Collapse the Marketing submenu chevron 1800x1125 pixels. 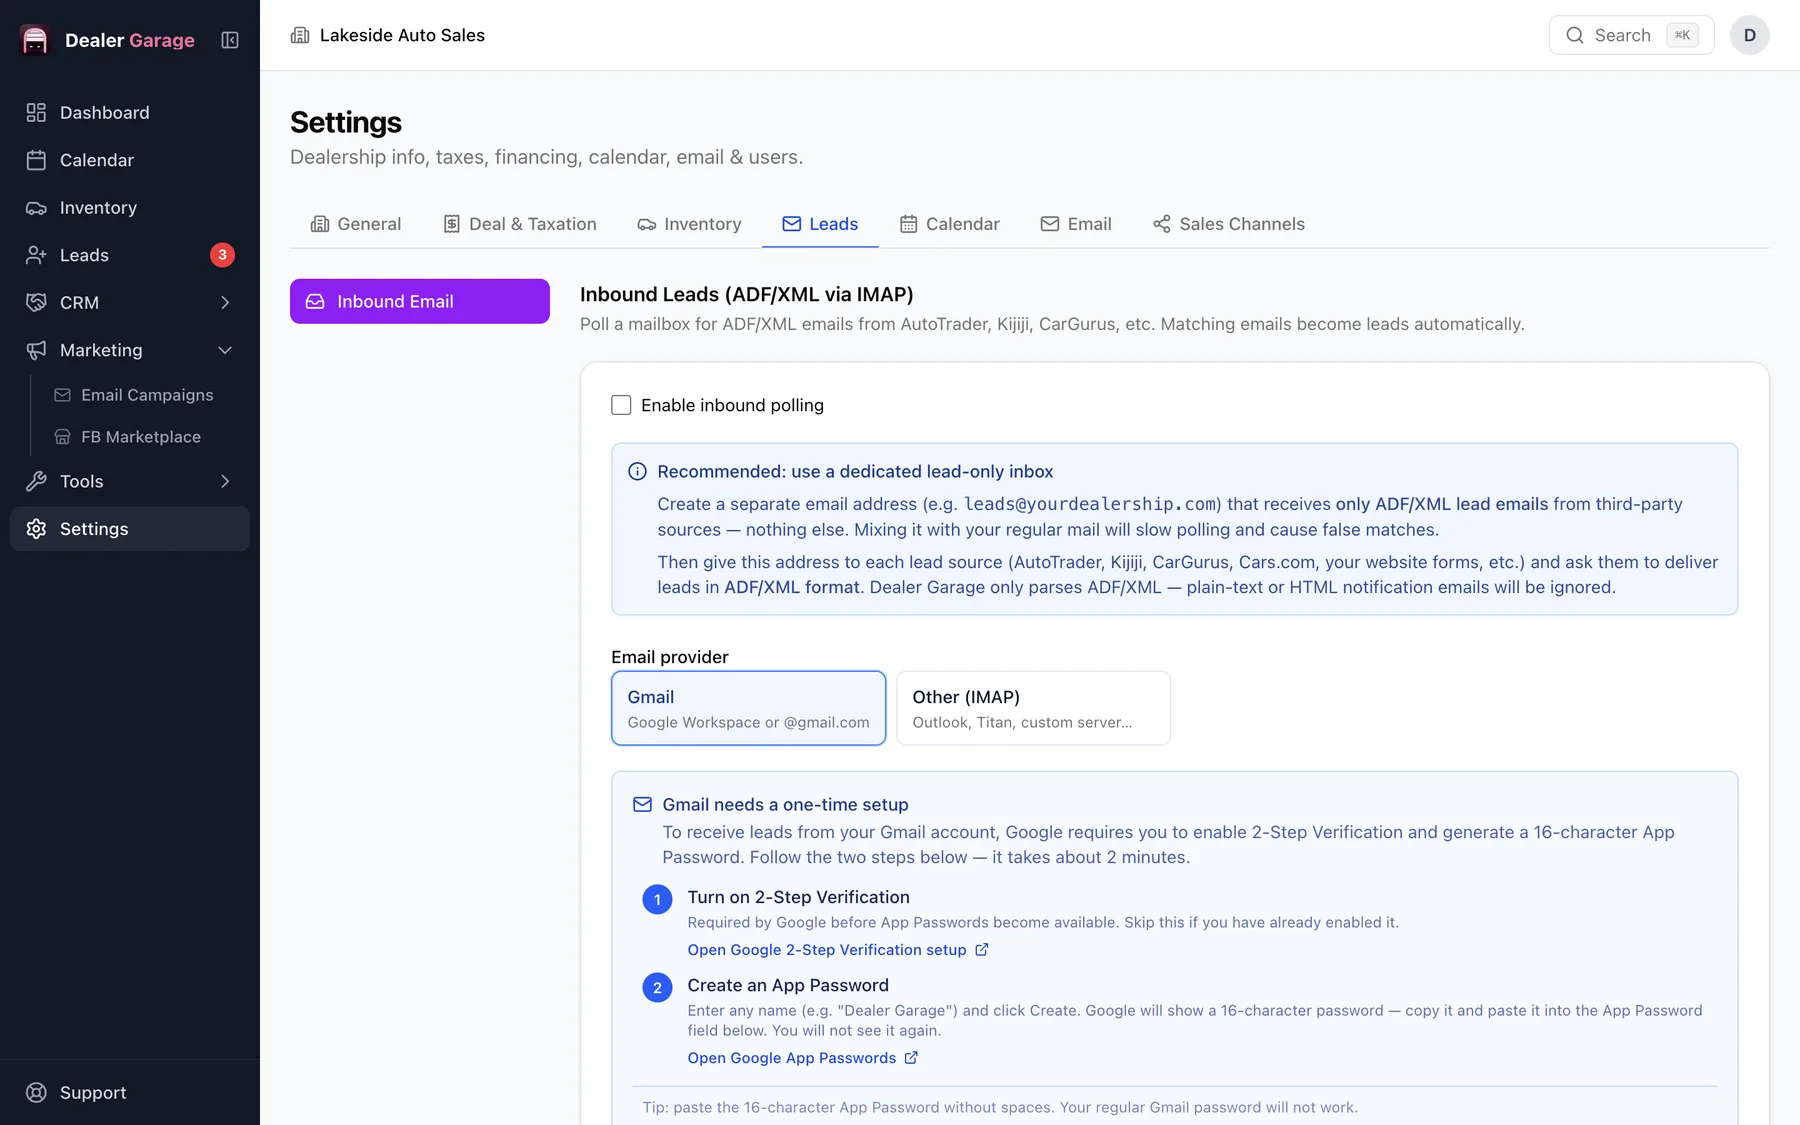[225, 350]
